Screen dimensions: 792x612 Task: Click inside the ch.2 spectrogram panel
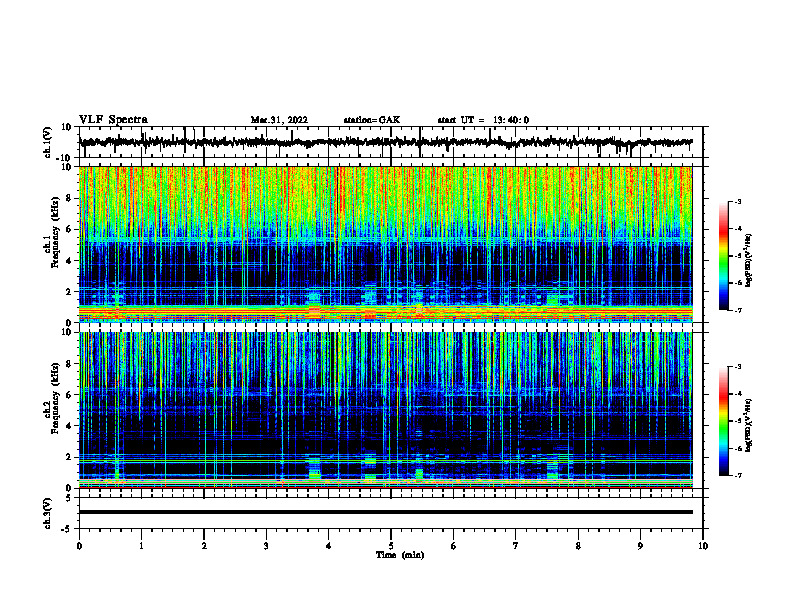[x=385, y=410]
